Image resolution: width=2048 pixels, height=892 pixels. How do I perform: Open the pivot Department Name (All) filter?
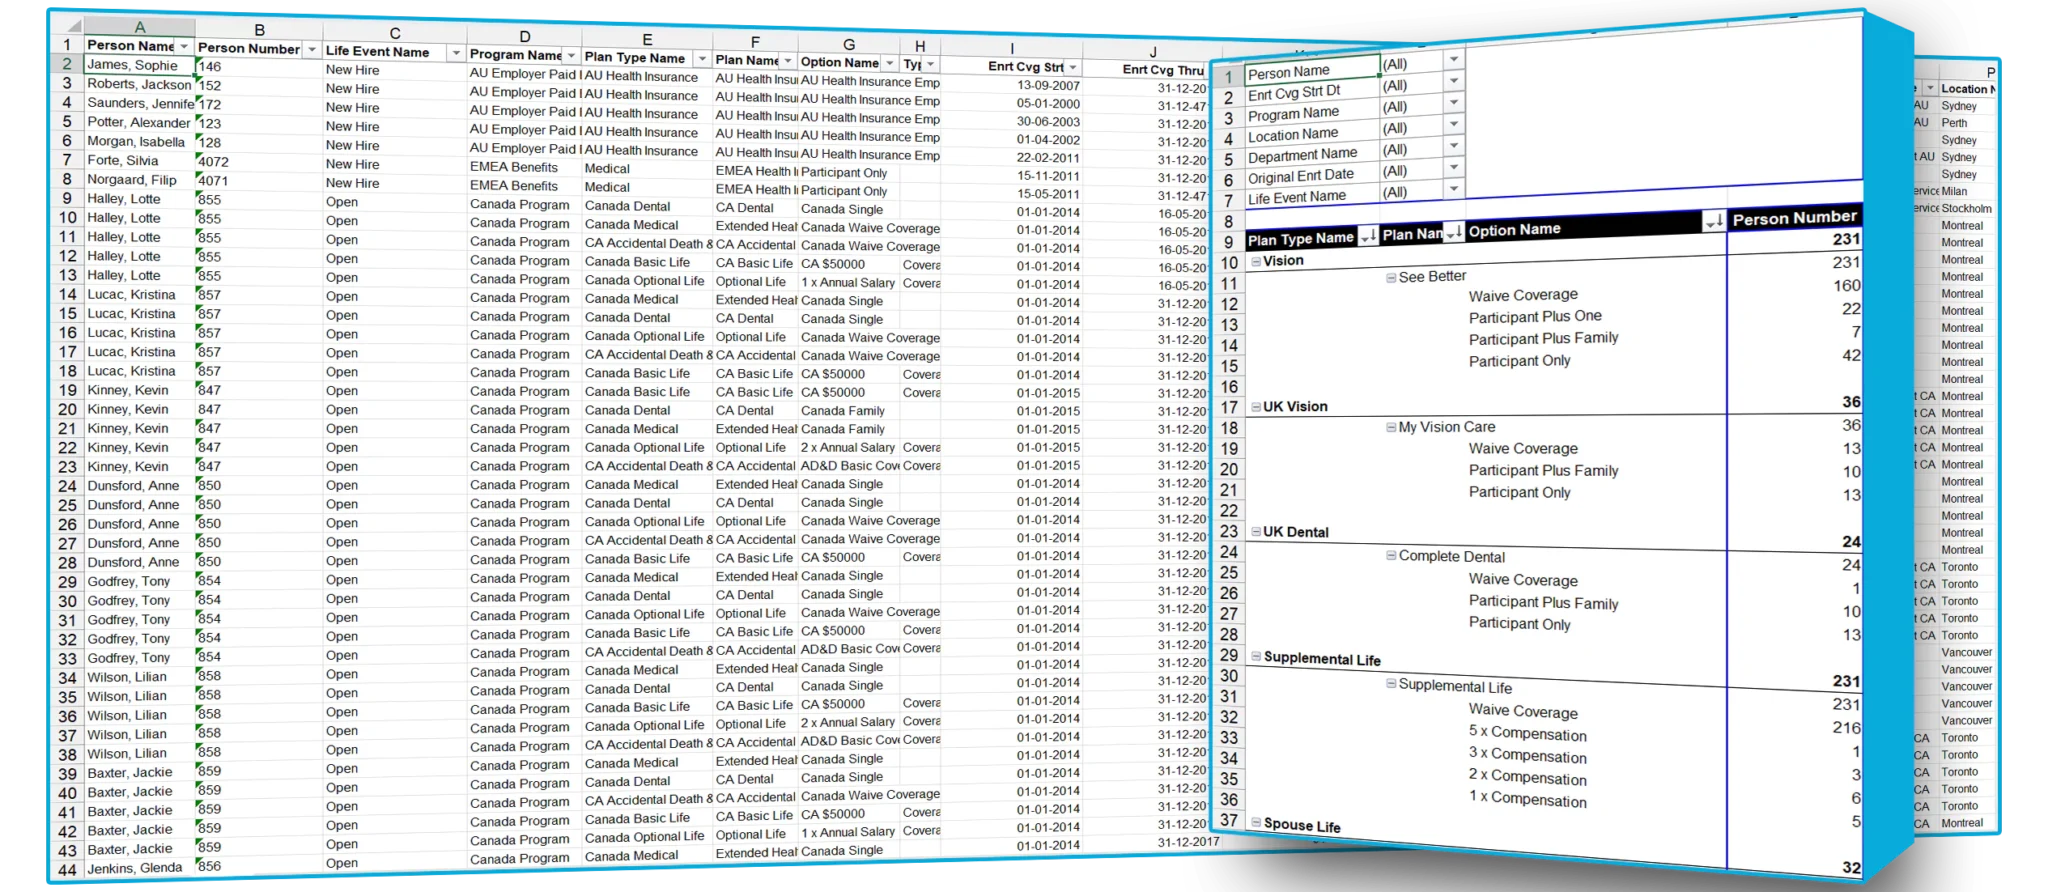click(x=1454, y=147)
